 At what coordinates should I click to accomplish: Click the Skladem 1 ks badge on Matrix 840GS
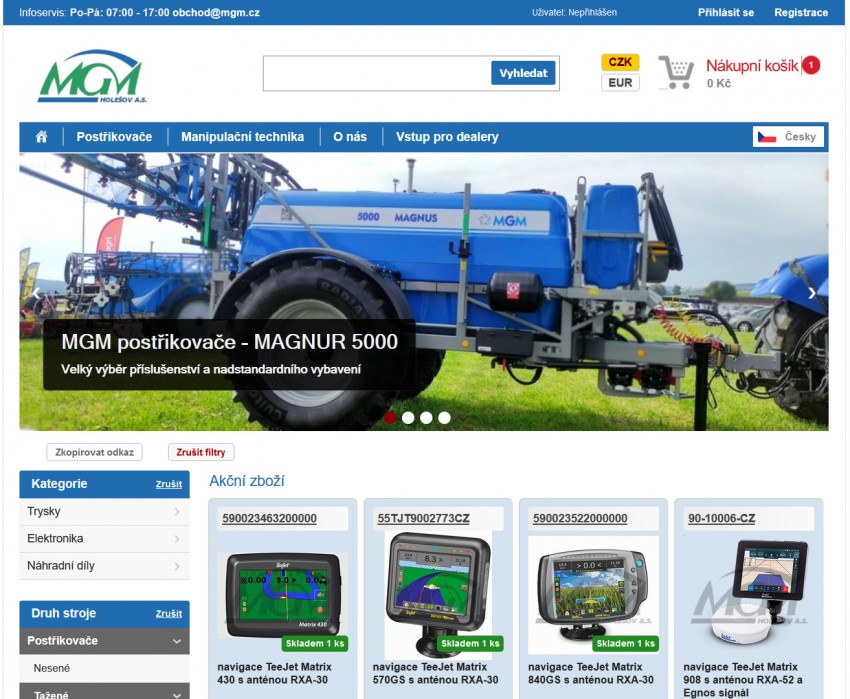[x=626, y=643]
